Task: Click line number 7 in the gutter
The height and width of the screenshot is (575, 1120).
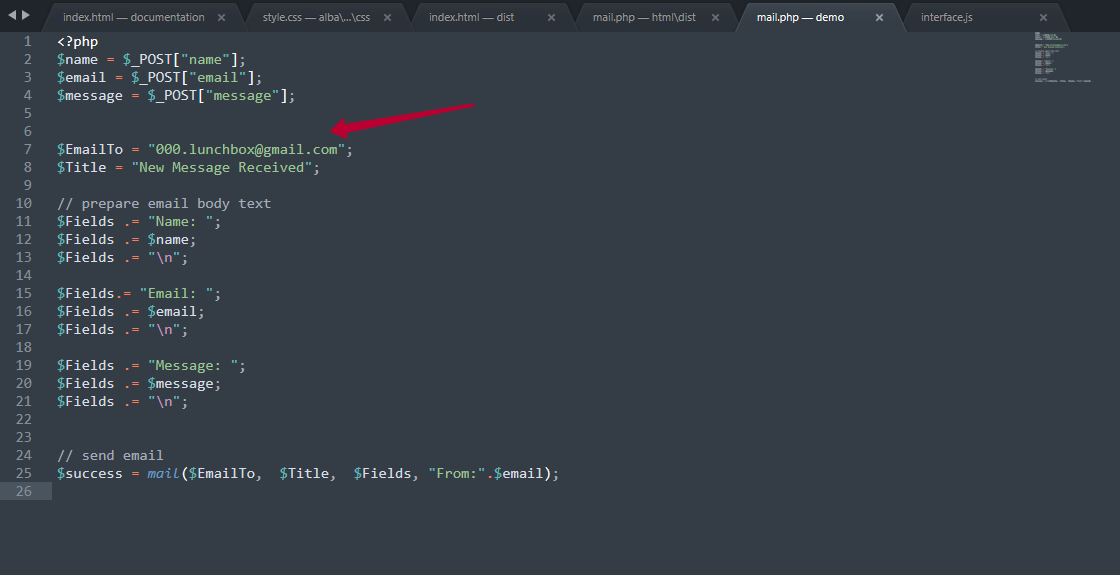Action: point(27,150)
